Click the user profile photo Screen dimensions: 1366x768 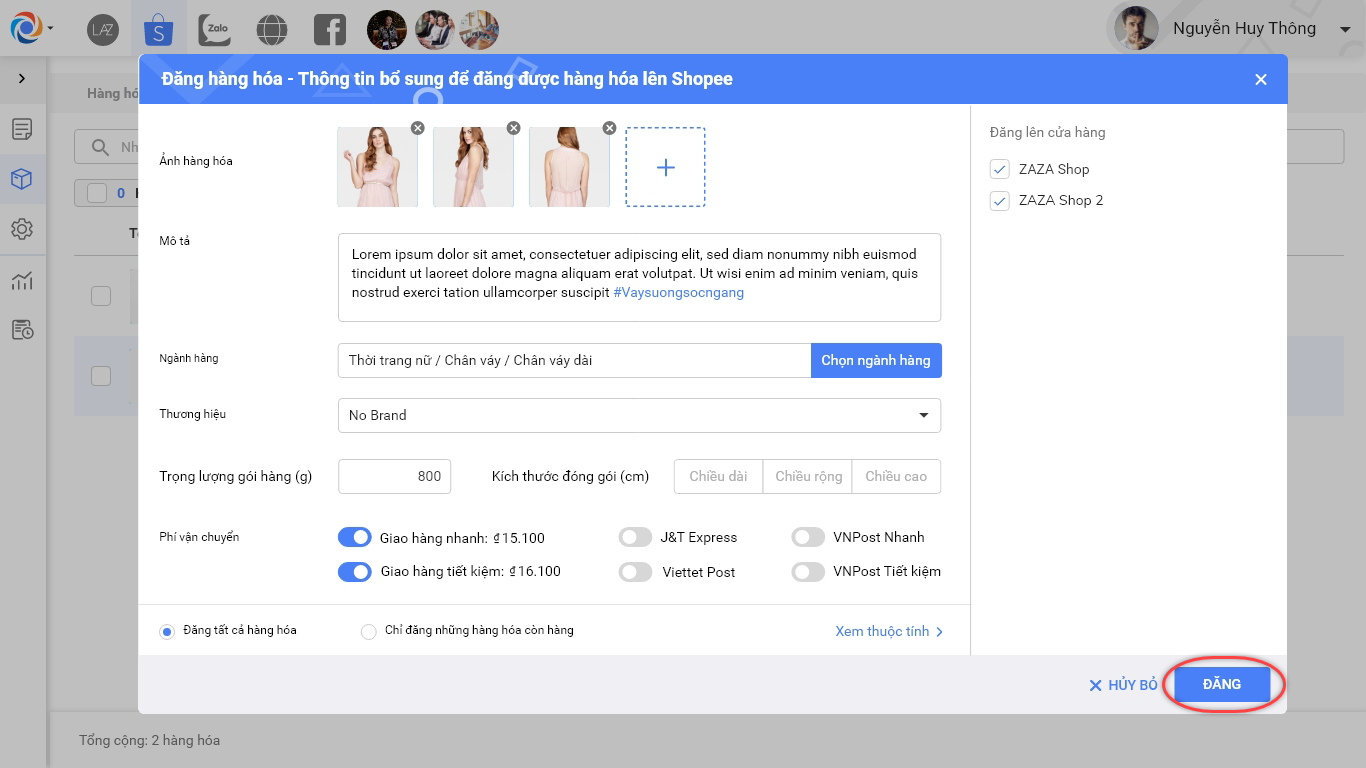pos(1136,29)
